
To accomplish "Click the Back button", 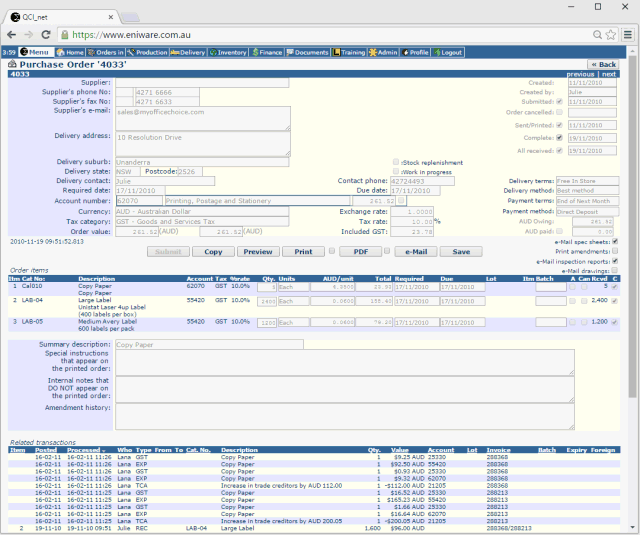I will (603, 64).
